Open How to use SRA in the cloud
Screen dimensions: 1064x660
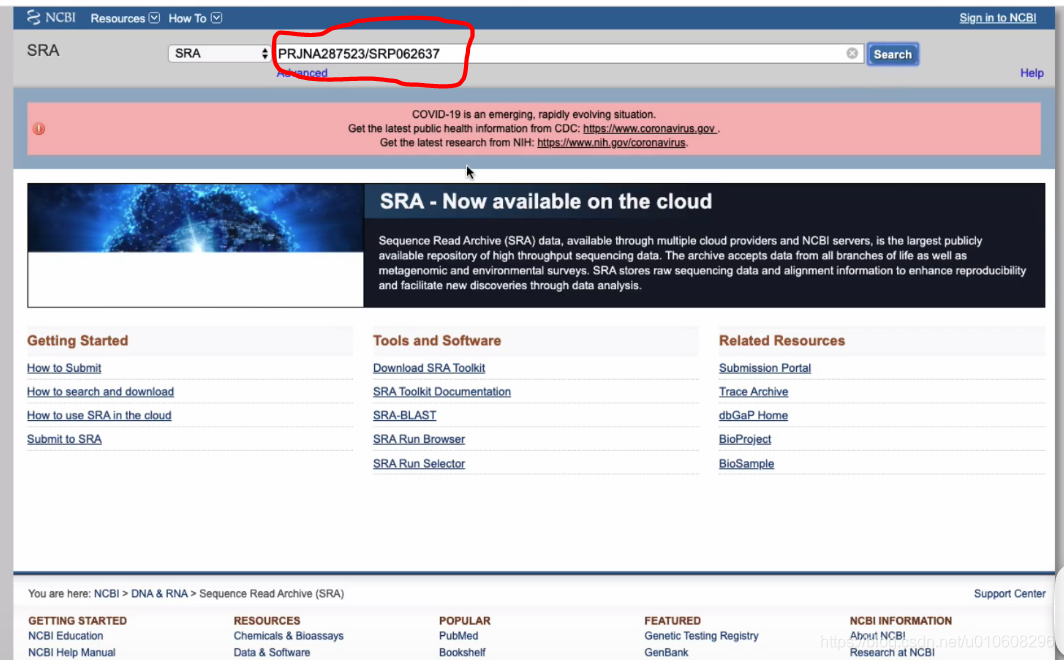point(99,415)
